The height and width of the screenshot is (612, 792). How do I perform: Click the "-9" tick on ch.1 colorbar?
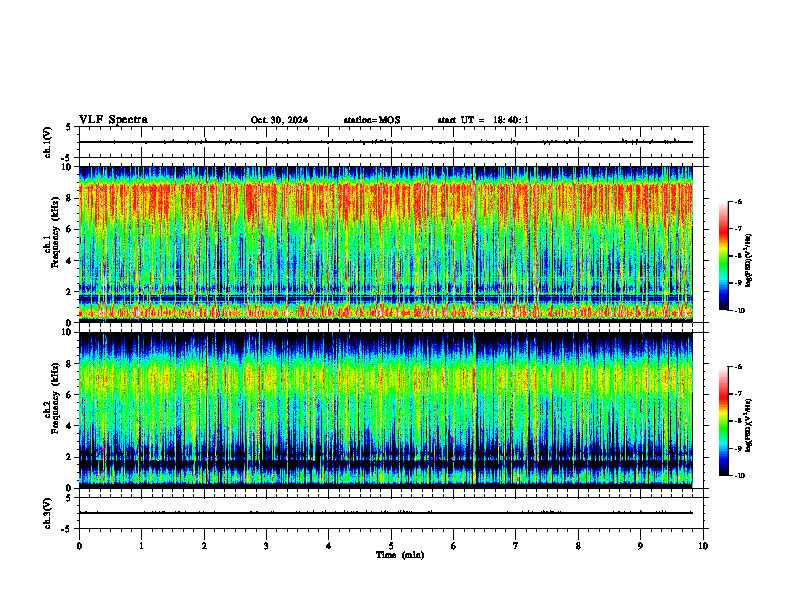click(737, 283)
